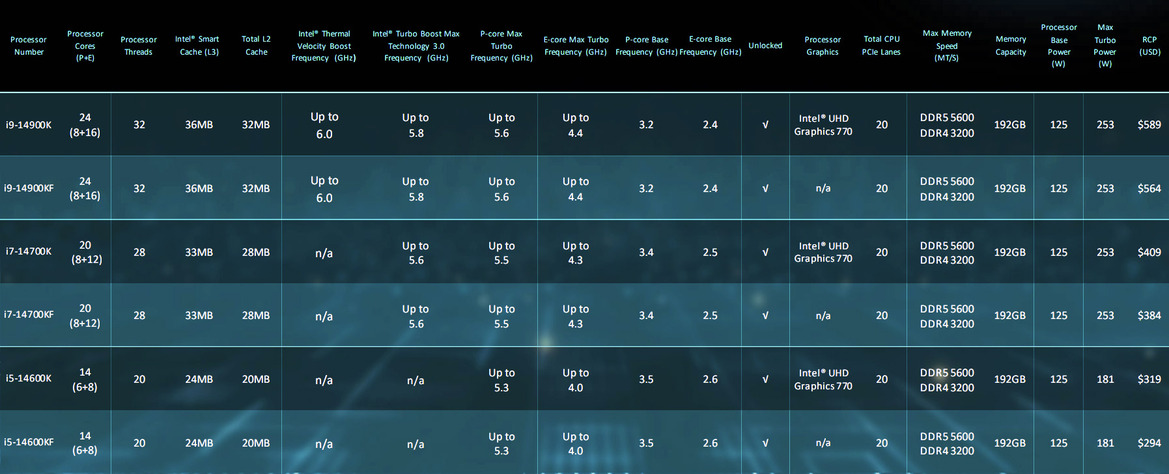
Task: Click the Thermal Velocity Boost Frequency header
Action: click(x=324, y=45)
